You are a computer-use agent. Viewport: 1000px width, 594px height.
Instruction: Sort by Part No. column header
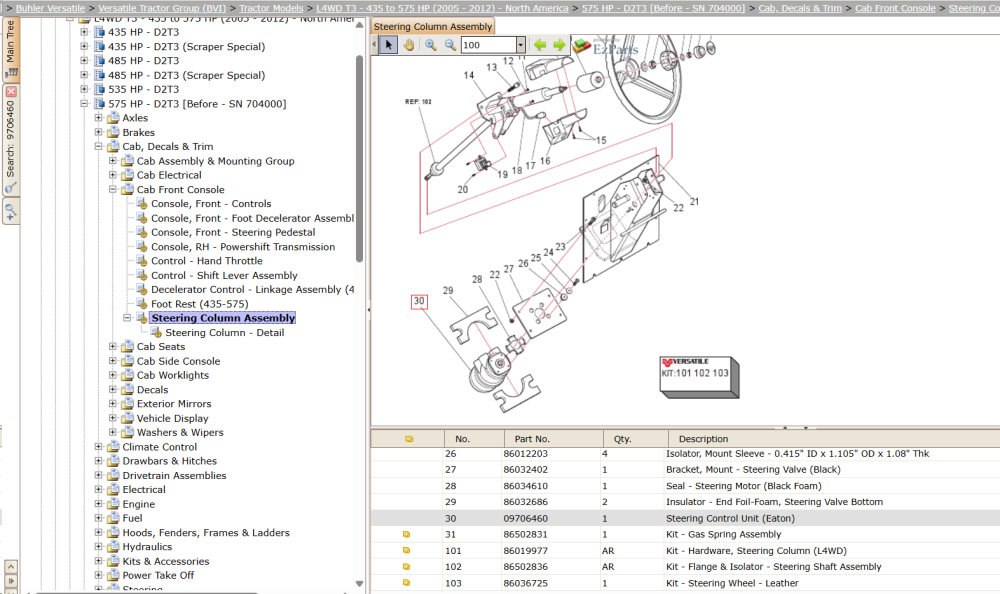click(x=551, y=438)
